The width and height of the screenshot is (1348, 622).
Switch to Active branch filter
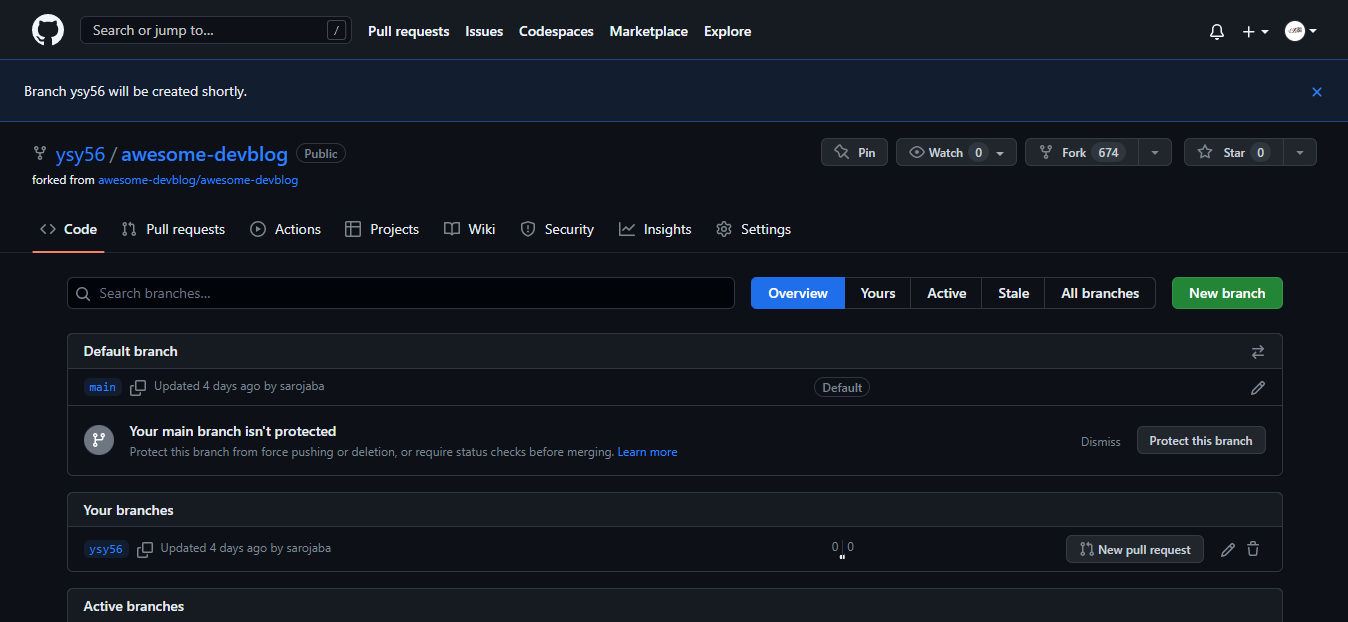[946, 293]
